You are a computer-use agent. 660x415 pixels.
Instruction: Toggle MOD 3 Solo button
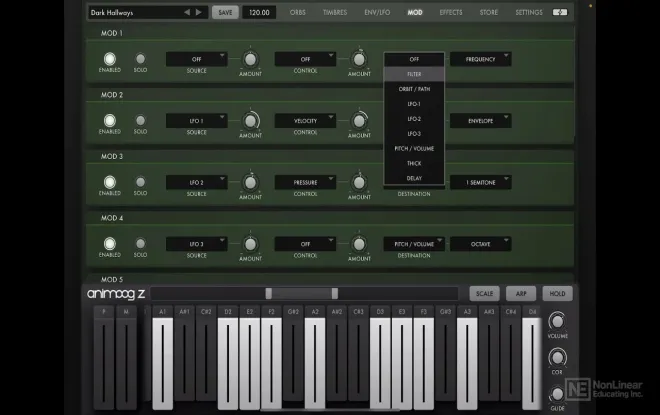pos(140,182)
